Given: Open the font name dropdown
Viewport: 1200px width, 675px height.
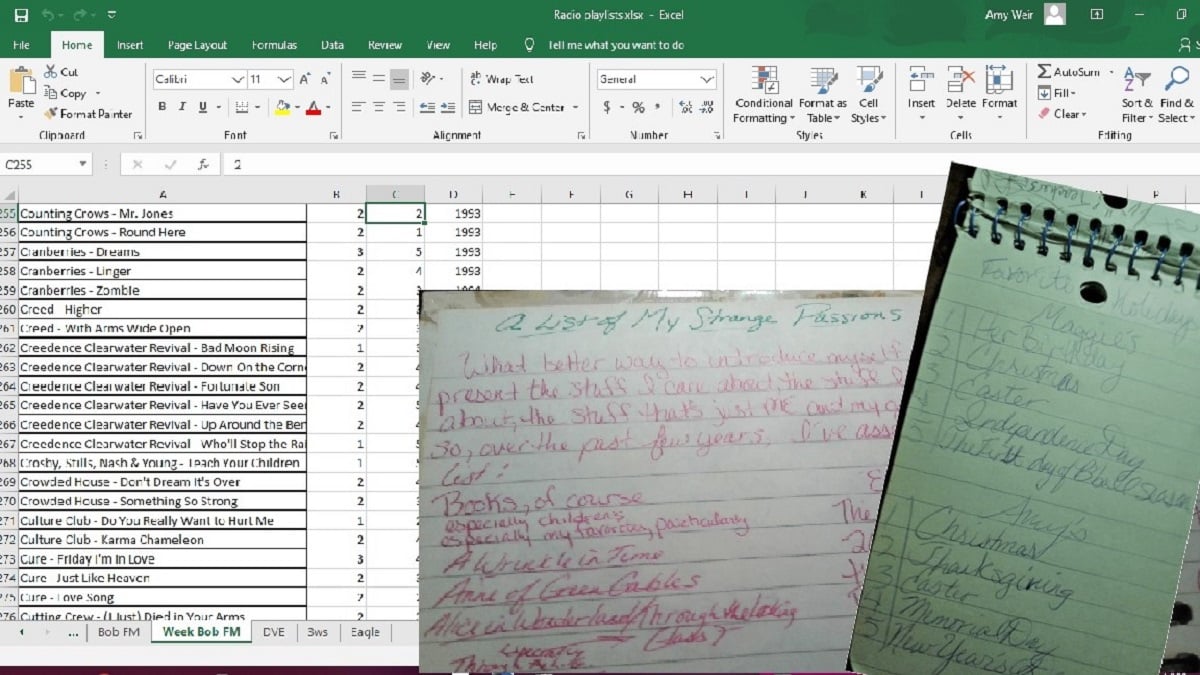Looking at the screenshot, I should coord(237,78).
